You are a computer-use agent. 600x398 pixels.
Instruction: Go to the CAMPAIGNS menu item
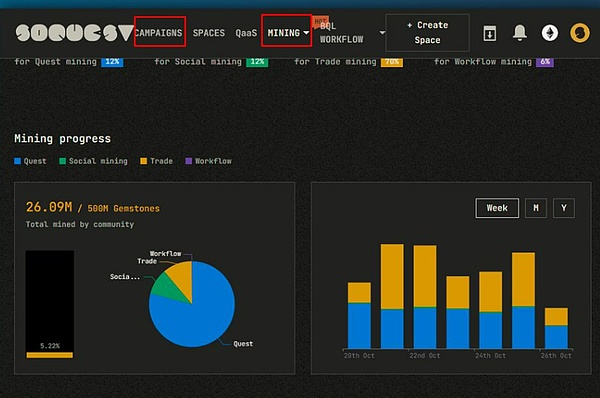point(159,33)
